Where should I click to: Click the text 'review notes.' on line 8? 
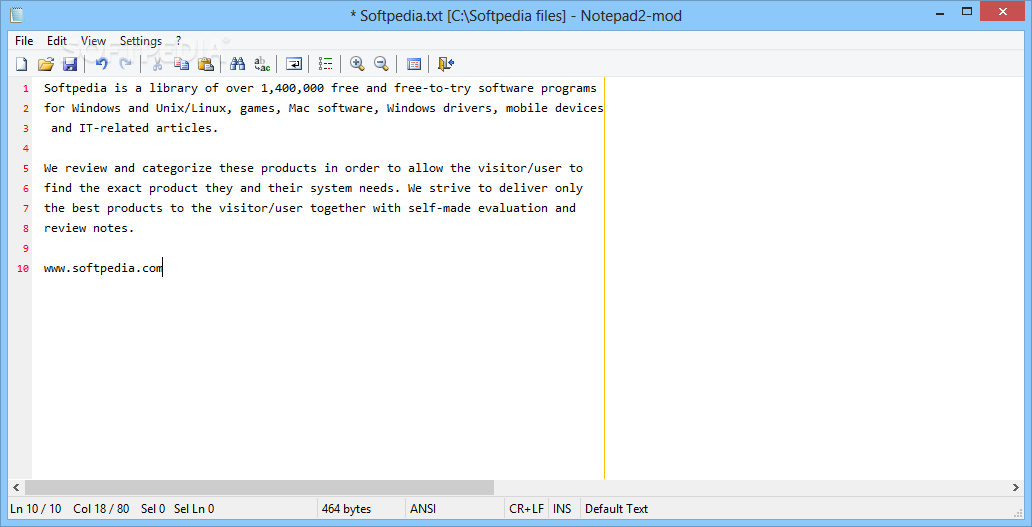click(89, 228)
